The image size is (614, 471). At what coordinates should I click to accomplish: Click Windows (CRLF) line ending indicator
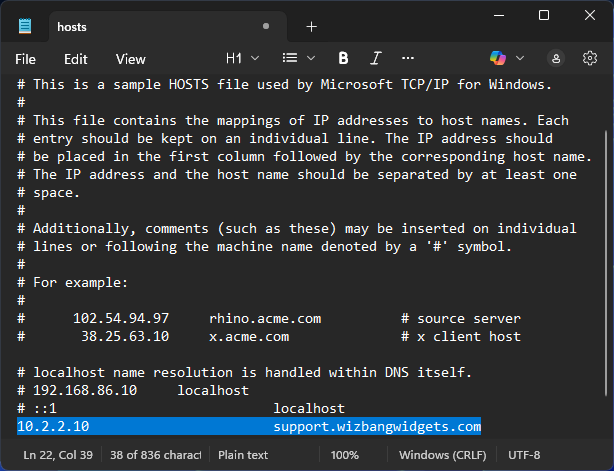pos(442,455)
